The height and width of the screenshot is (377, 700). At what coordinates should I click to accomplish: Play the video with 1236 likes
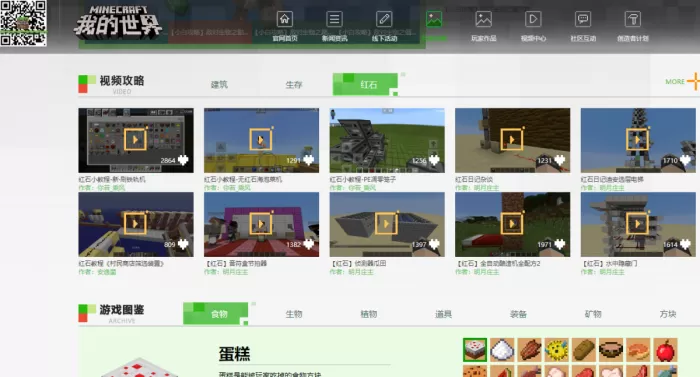[x=387, y=140]
